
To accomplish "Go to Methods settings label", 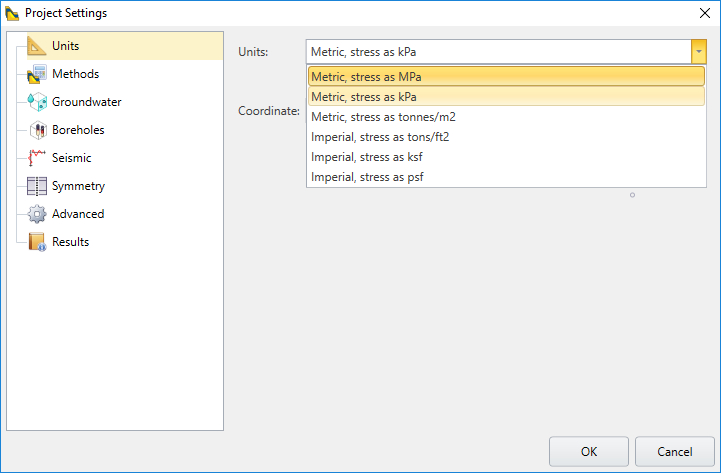I will [75, 74].
